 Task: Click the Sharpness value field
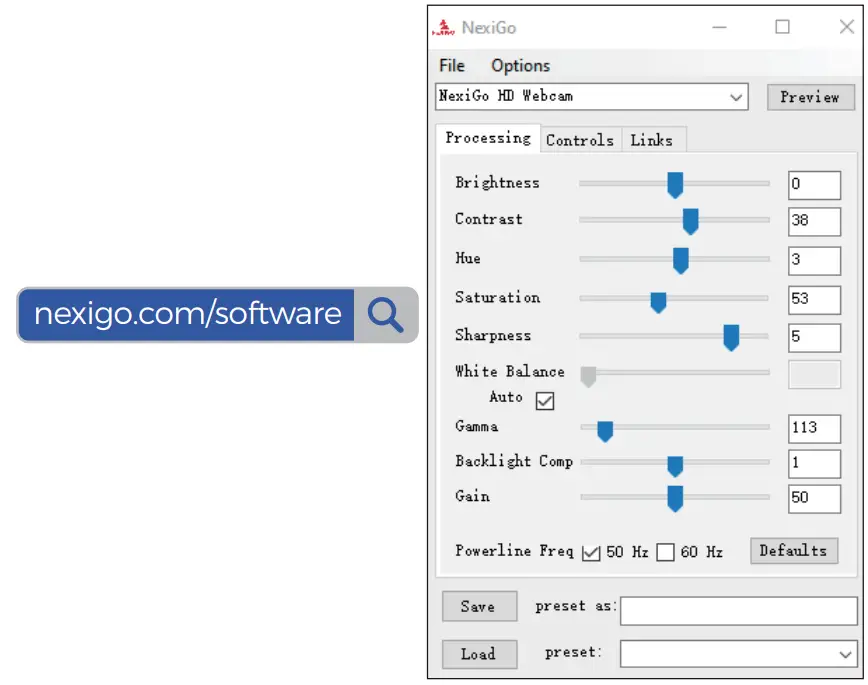pyautogui.click(x=814, y=338)
